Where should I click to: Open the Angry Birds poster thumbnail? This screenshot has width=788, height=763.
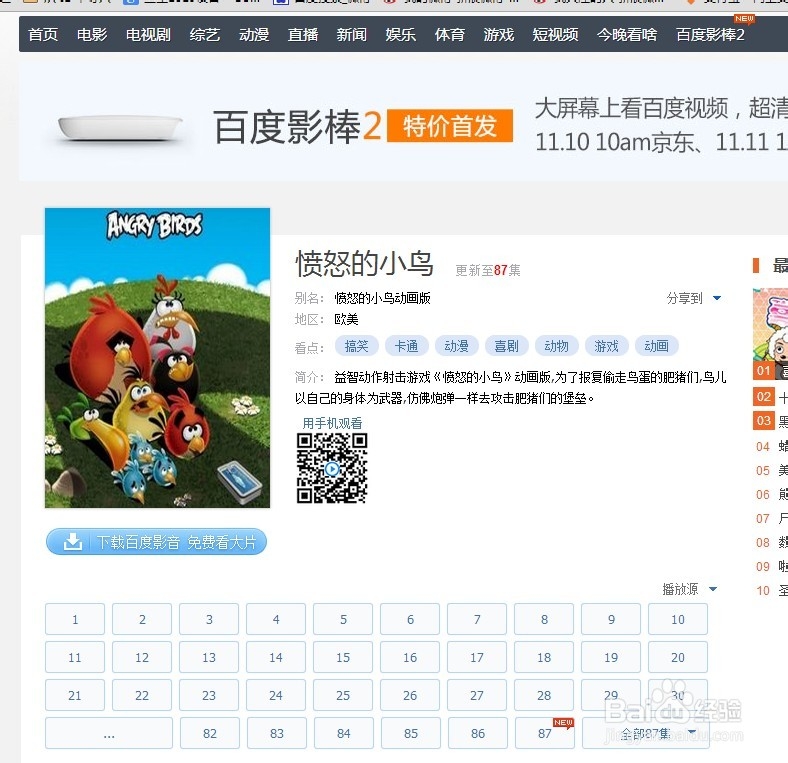pyautogui.click(x=157, y=358)
